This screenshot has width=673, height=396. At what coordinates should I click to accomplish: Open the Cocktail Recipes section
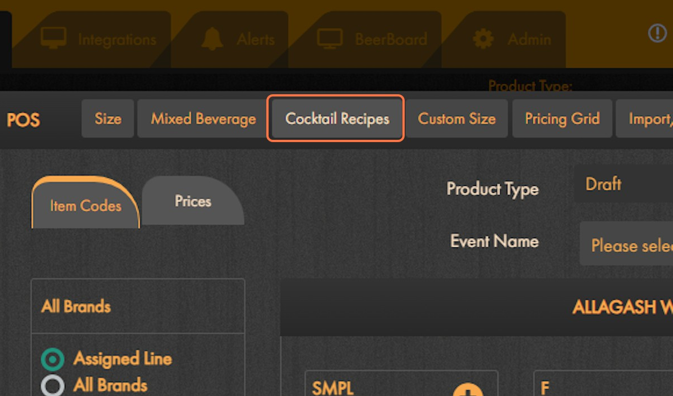click(x=337, y=118)
